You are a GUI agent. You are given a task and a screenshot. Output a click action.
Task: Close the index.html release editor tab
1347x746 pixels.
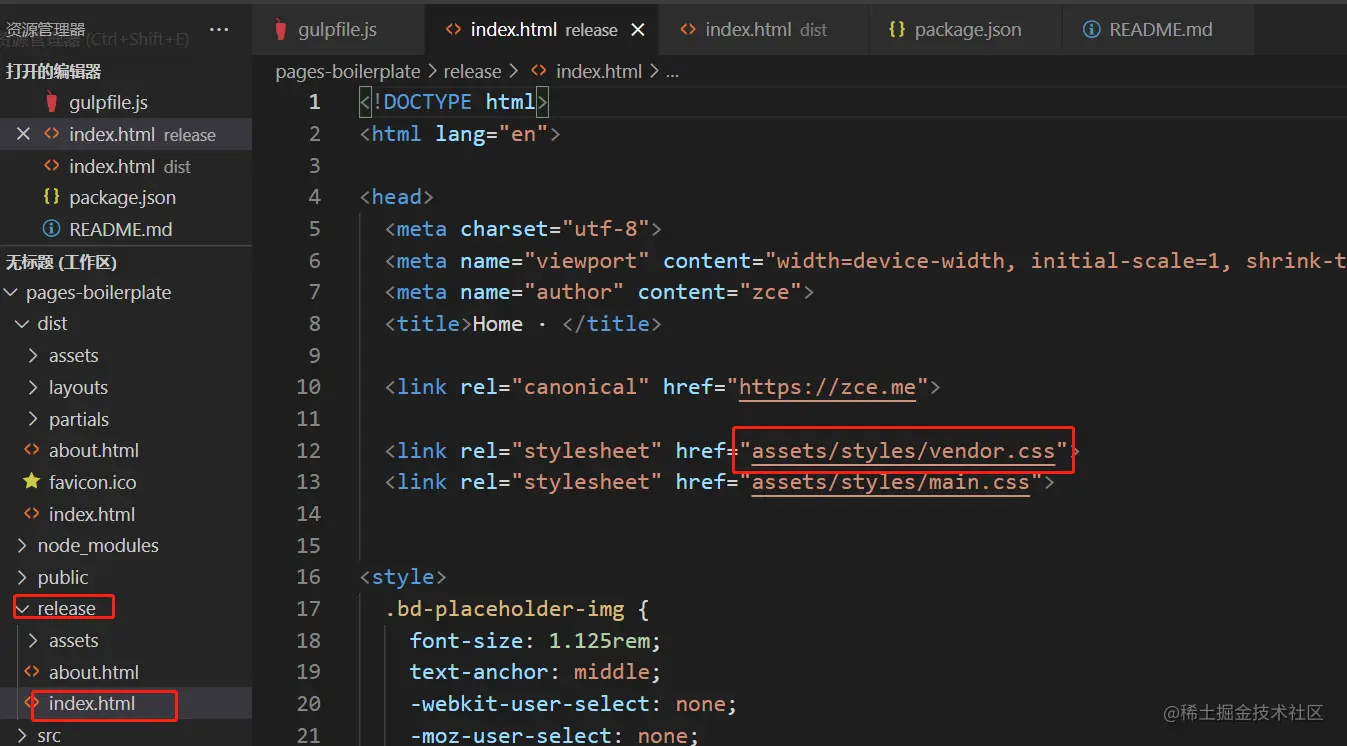(638, 30)
